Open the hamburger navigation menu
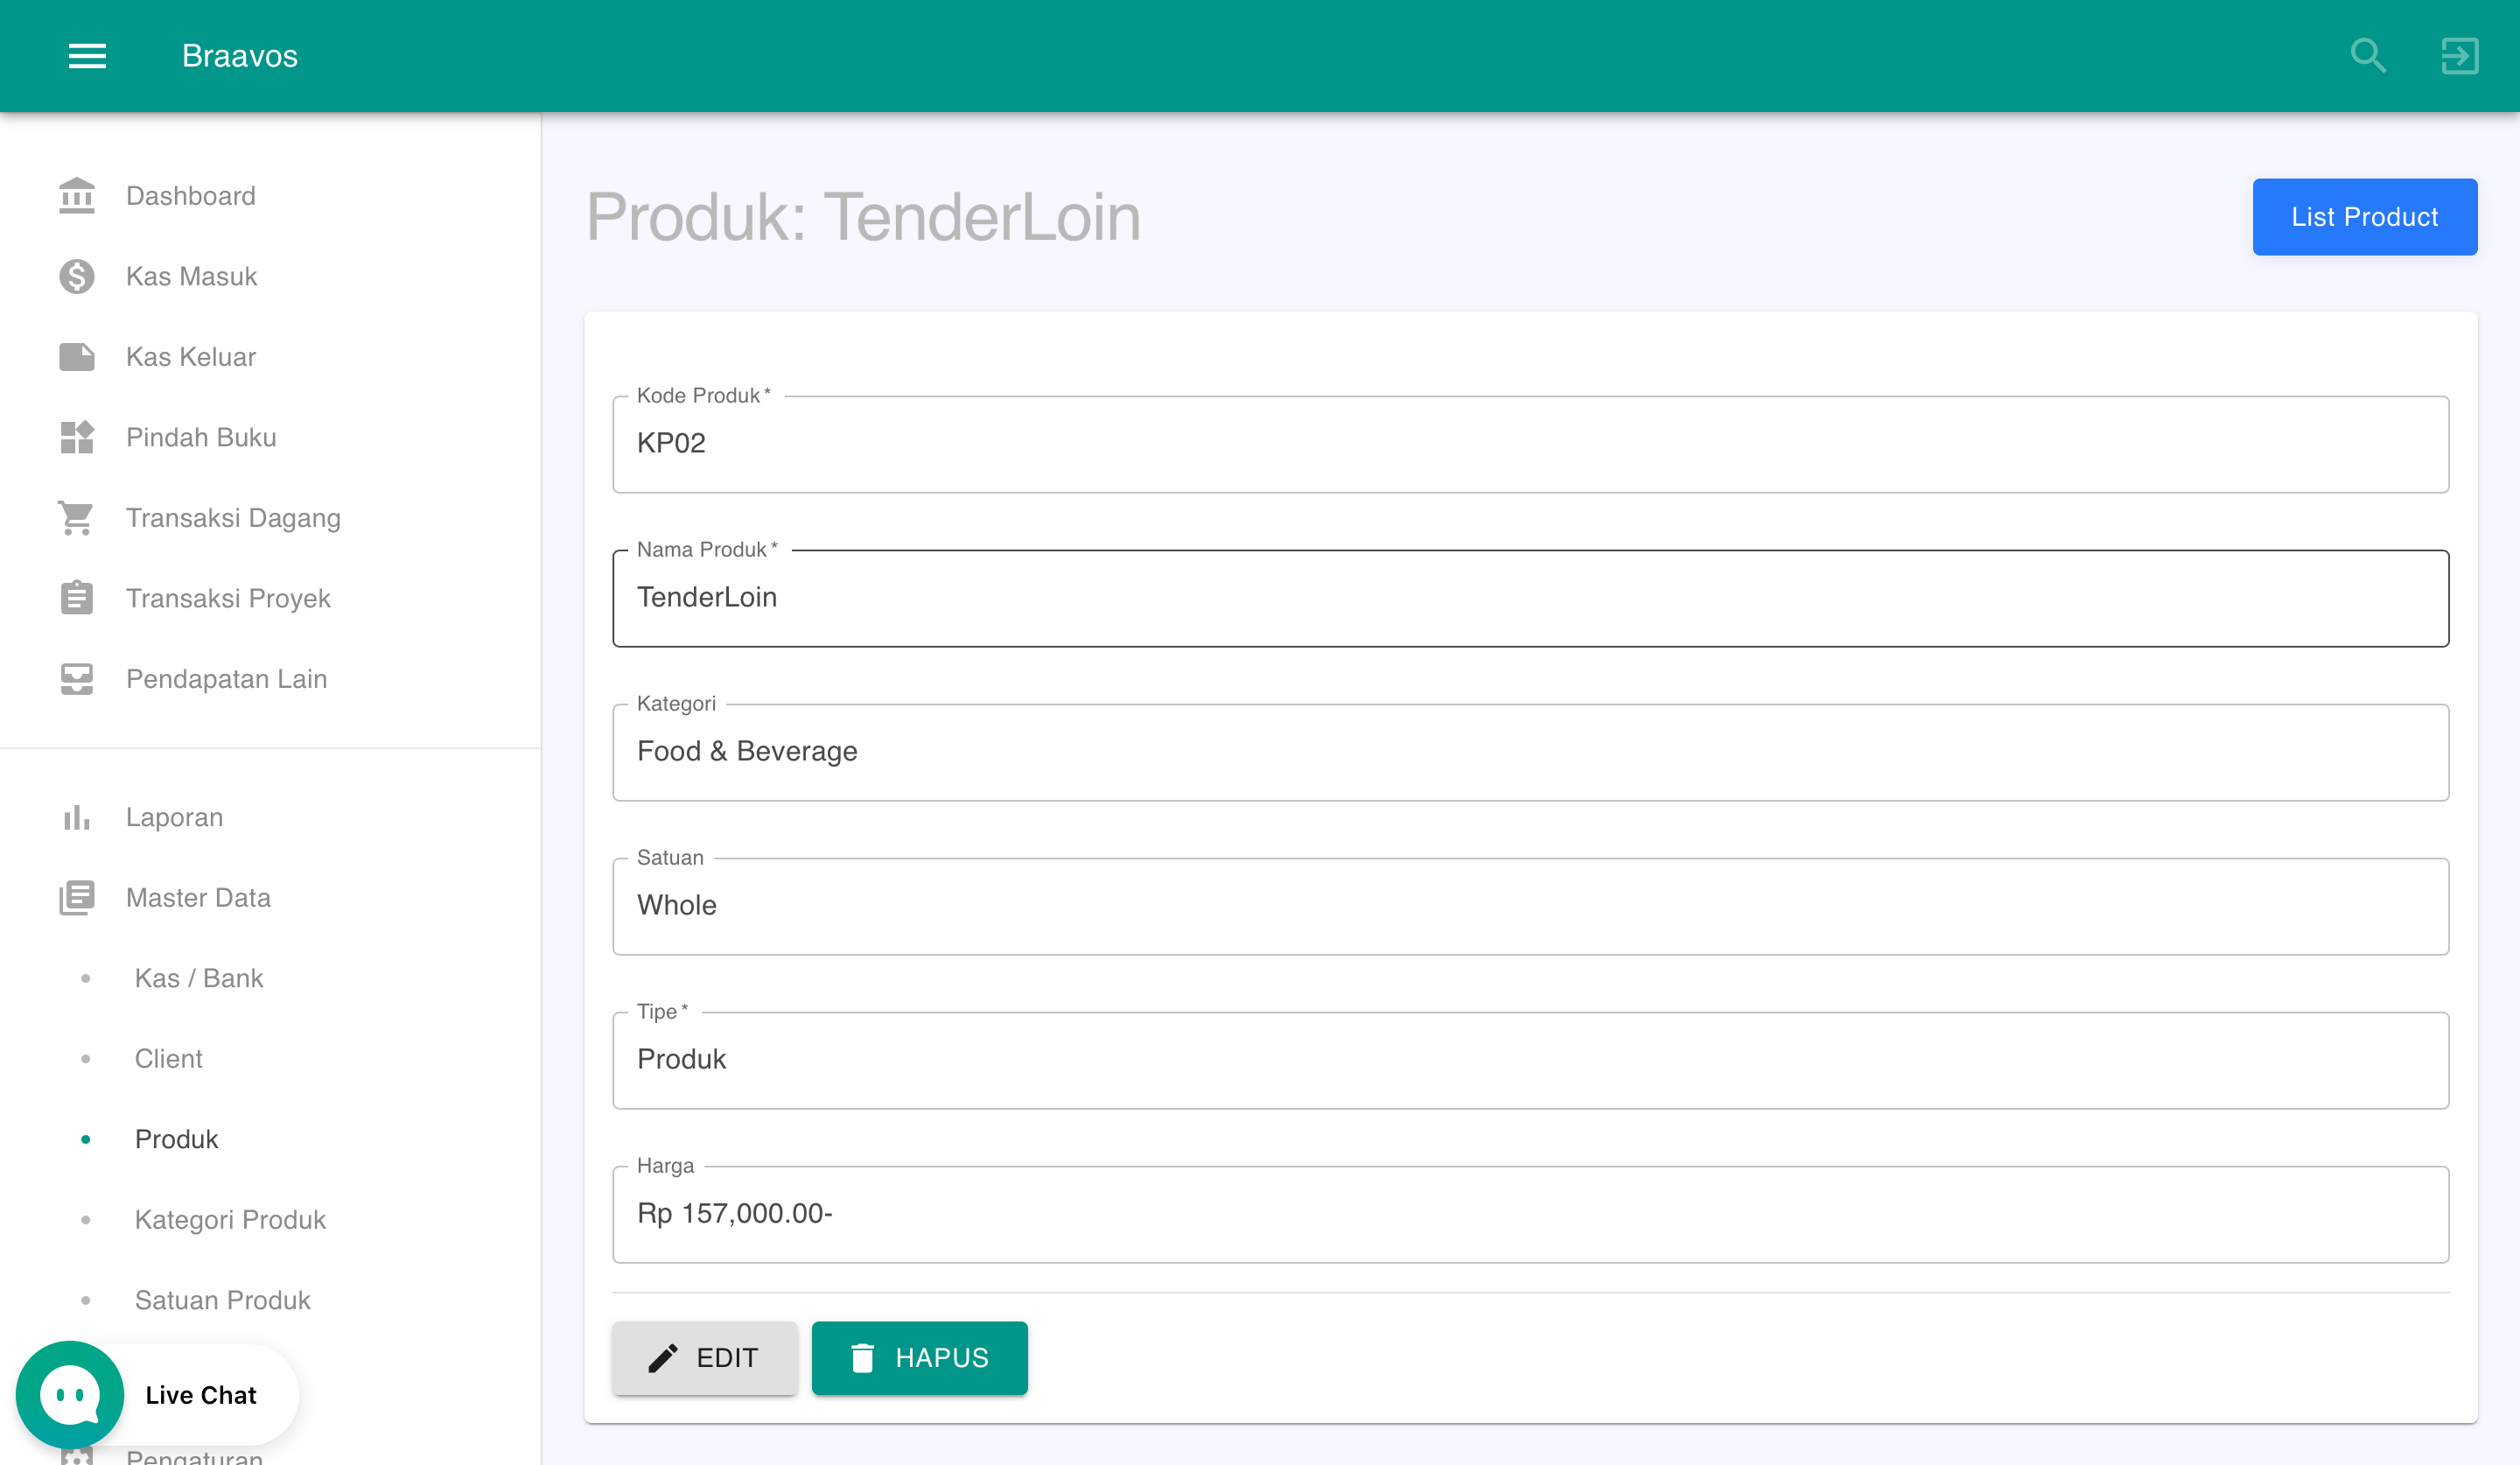The height and width of the screenshot is (1465, 2520). [87, 56]
